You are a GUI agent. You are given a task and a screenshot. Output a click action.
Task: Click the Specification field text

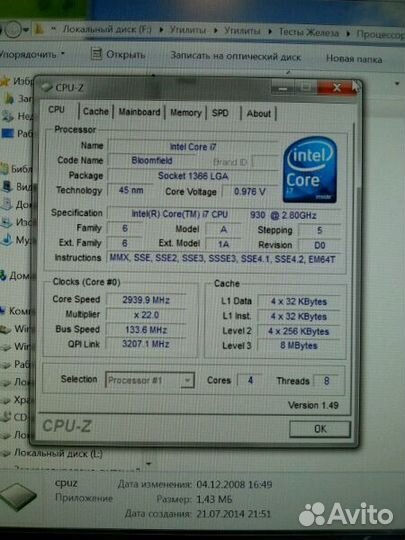pos(224,215)
